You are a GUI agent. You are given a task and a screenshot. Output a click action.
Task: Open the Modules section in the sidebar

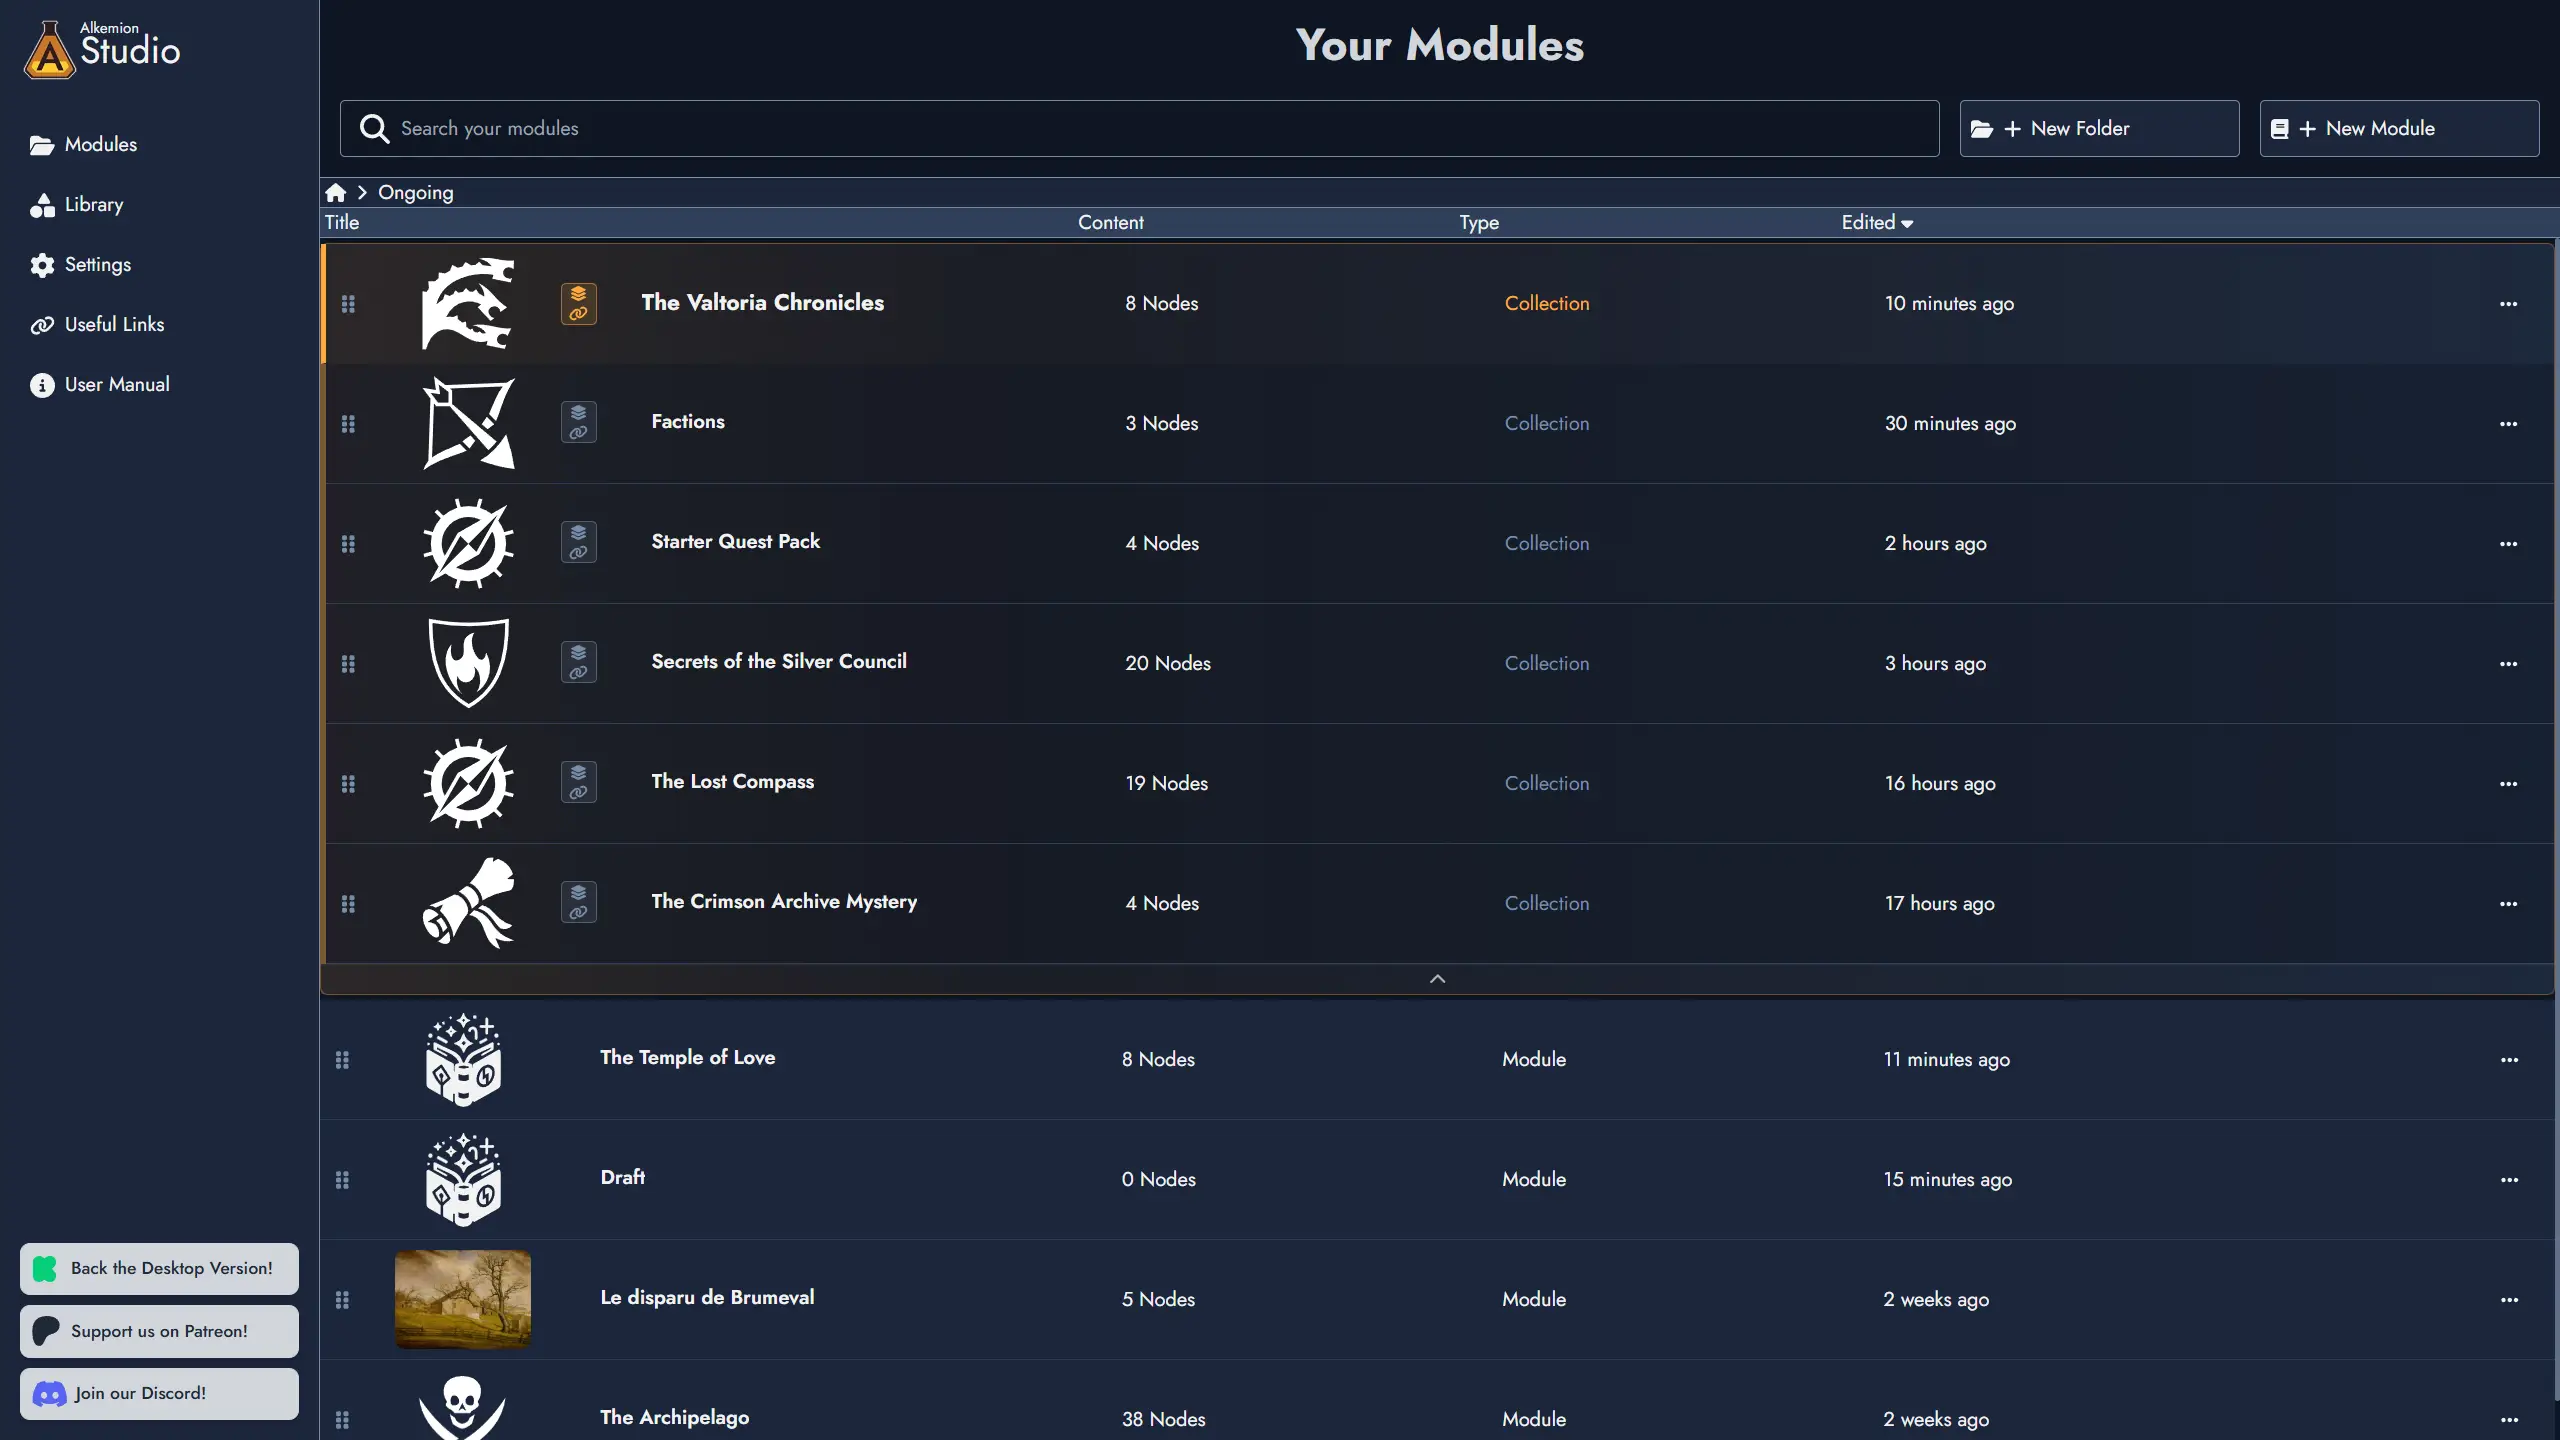[100, 144]
